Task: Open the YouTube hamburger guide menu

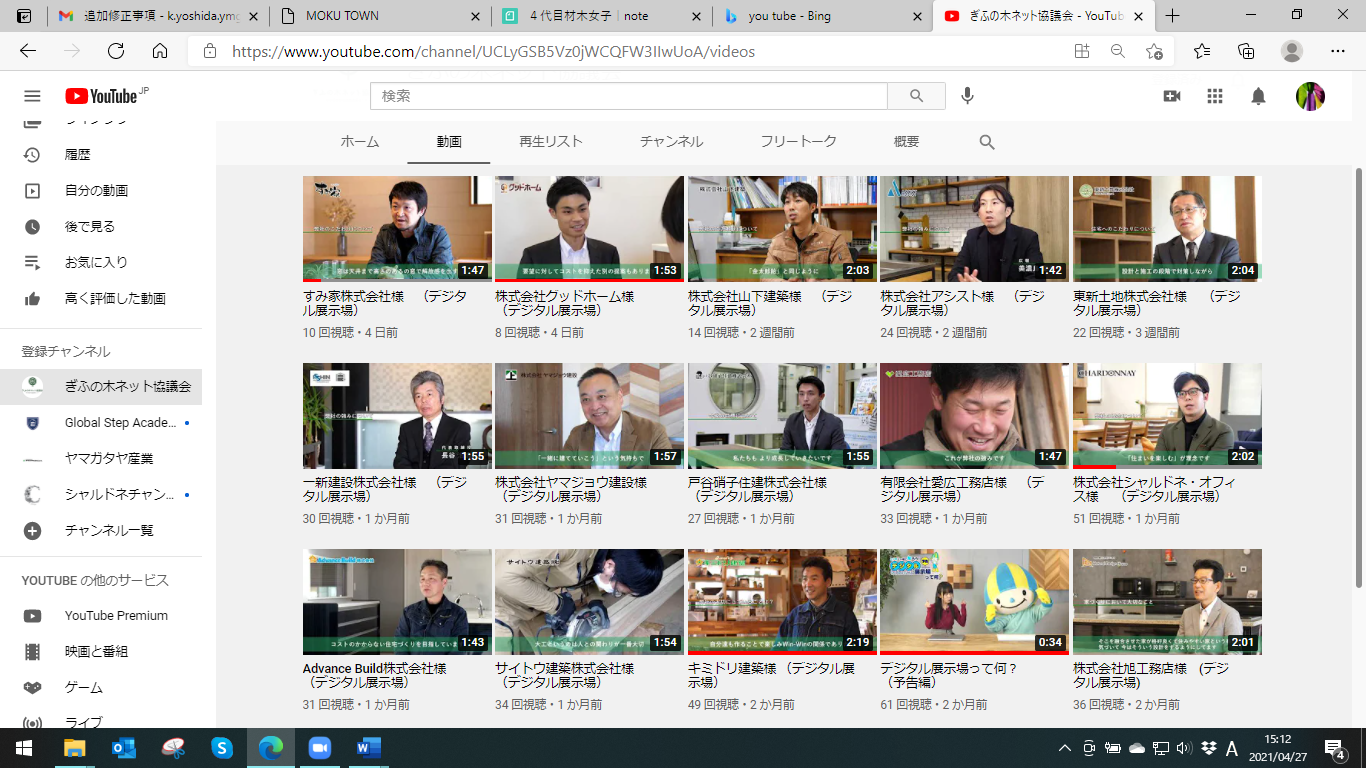Action: coord(32,96)
